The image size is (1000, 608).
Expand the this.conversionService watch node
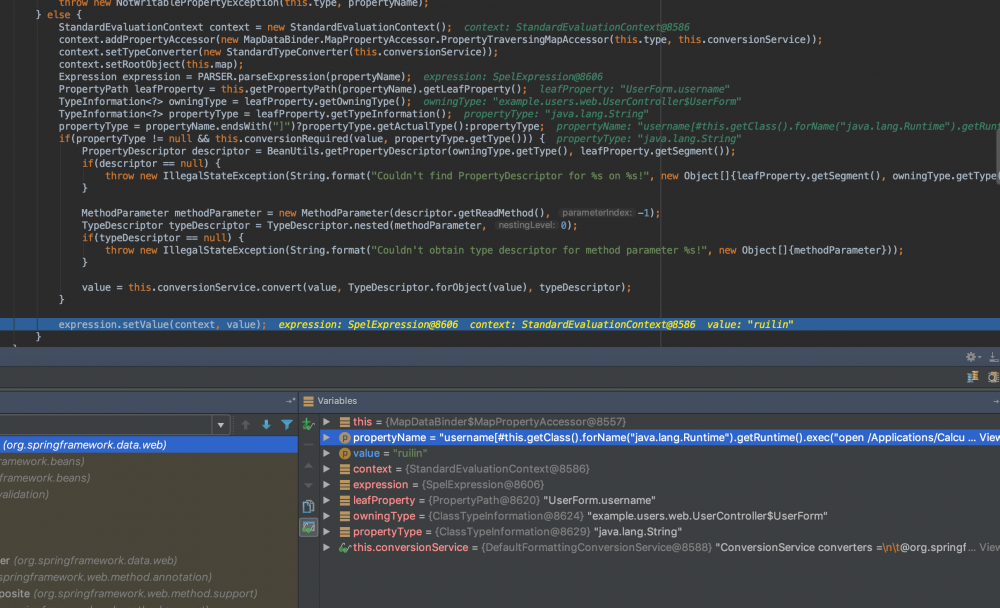pos(326,548)
